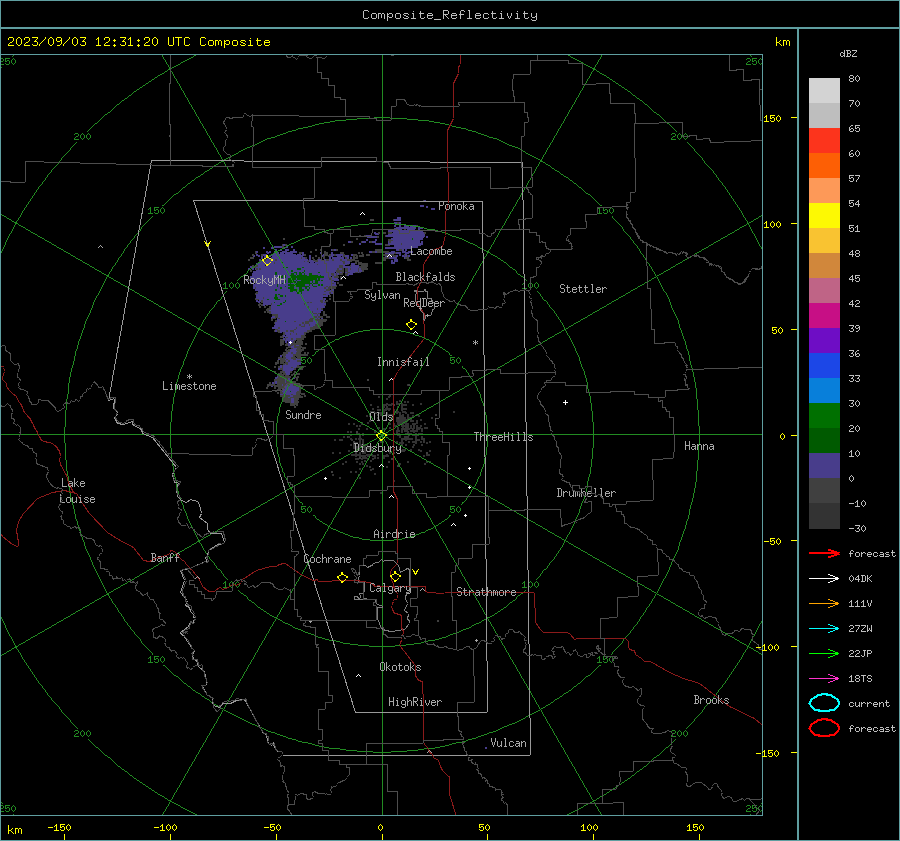
Task: Click the purple echo patch near Lacombe
Action: [405, 238]
